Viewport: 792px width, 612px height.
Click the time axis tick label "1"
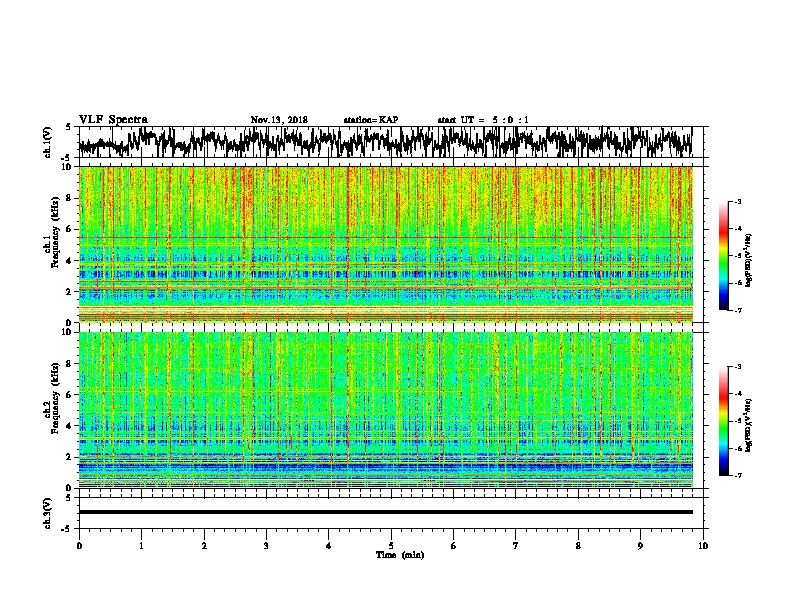141,545
